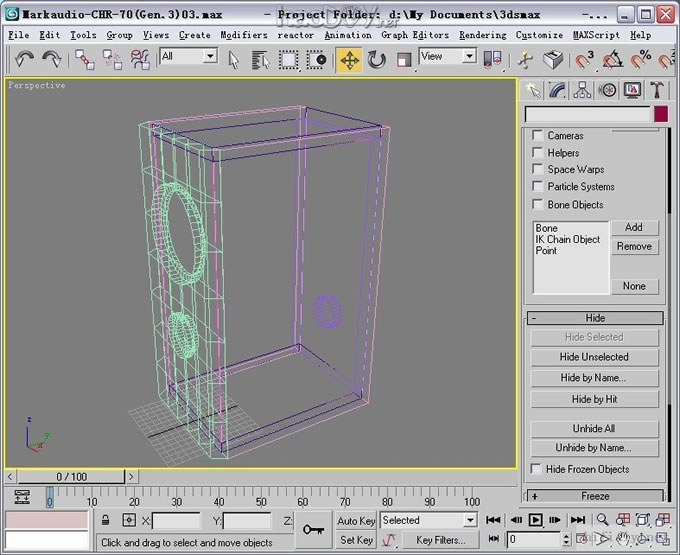Image resolution: width=680 pixels, height=555 pixels.
Task: Open the selection filter All dropdown
Action: coord(188,57)
